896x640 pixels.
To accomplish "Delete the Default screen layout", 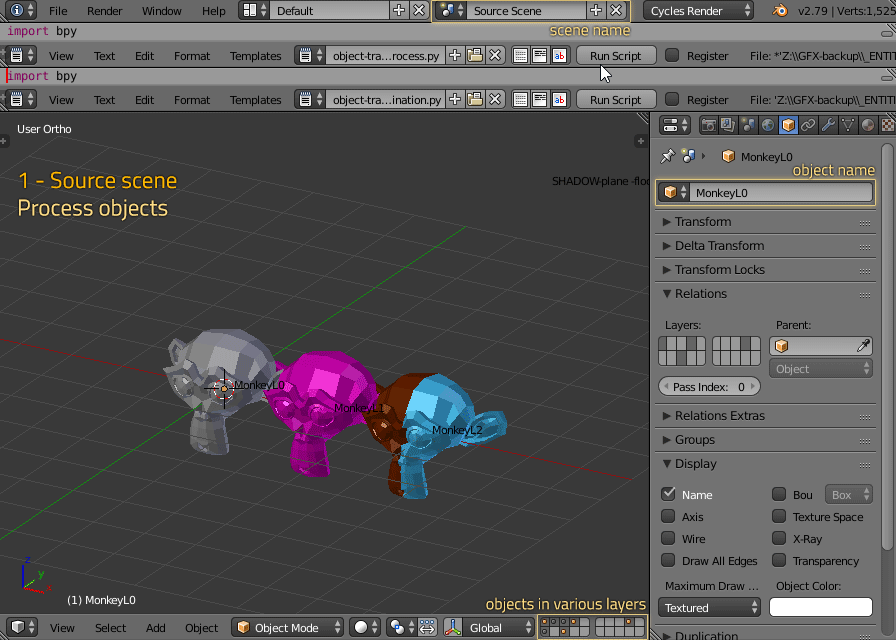I will (x=419, y=10).
